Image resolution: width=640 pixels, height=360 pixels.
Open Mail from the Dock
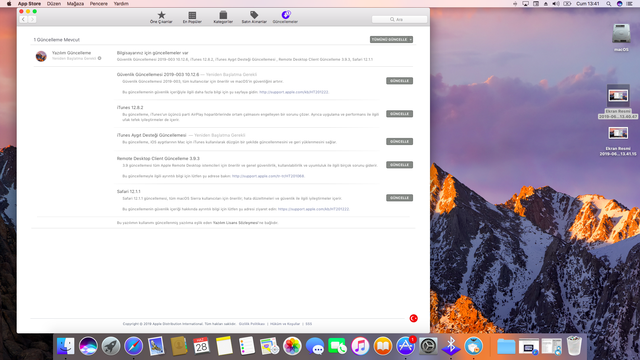[x=156, y=346]
